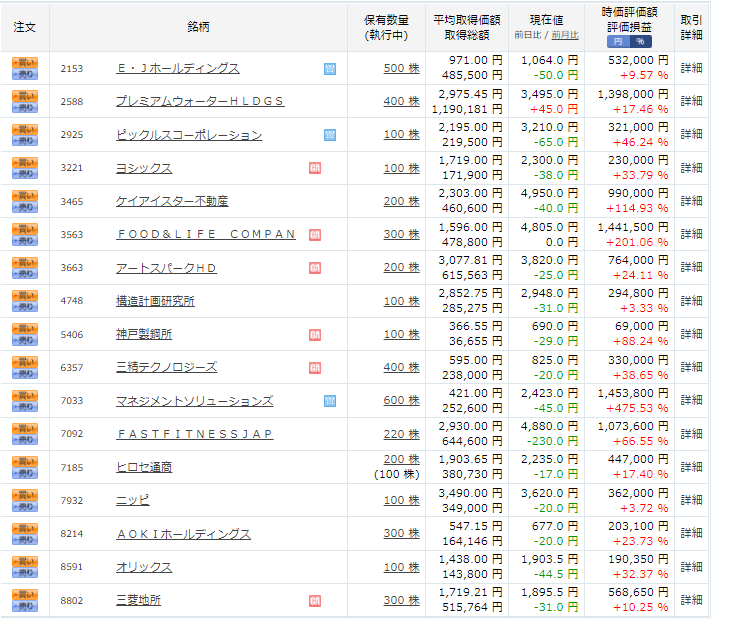
Task: Click 売り sell button for 2153 E・Jホールディングス
Action: pyautogui.click(x=25, y=74)
